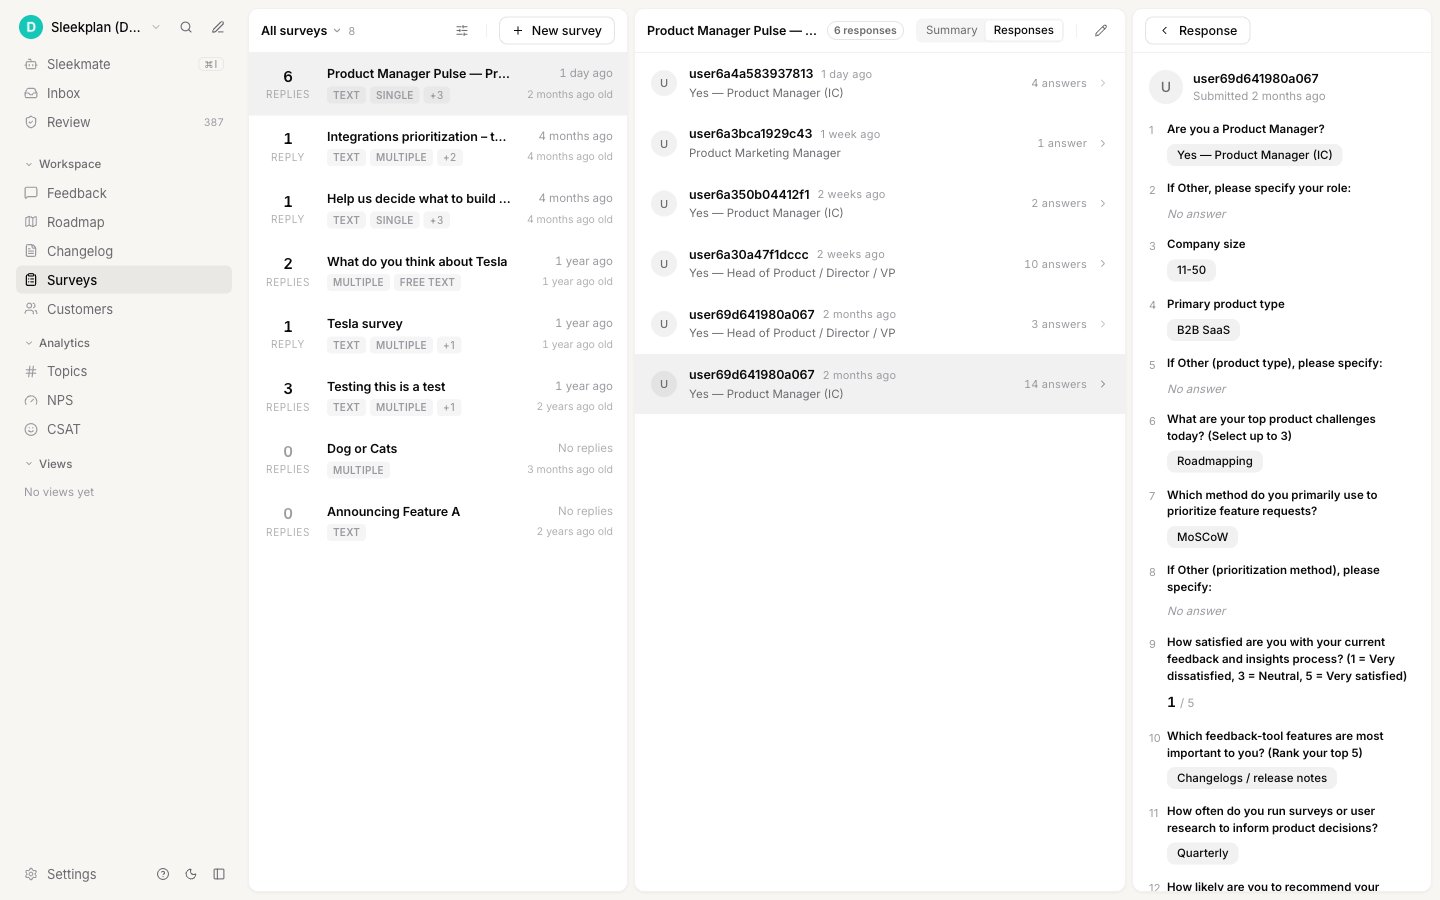The height and width of the screenshot is (900, 1440).
Task: Open the Topics analytics page
Action: click(124, 371)
